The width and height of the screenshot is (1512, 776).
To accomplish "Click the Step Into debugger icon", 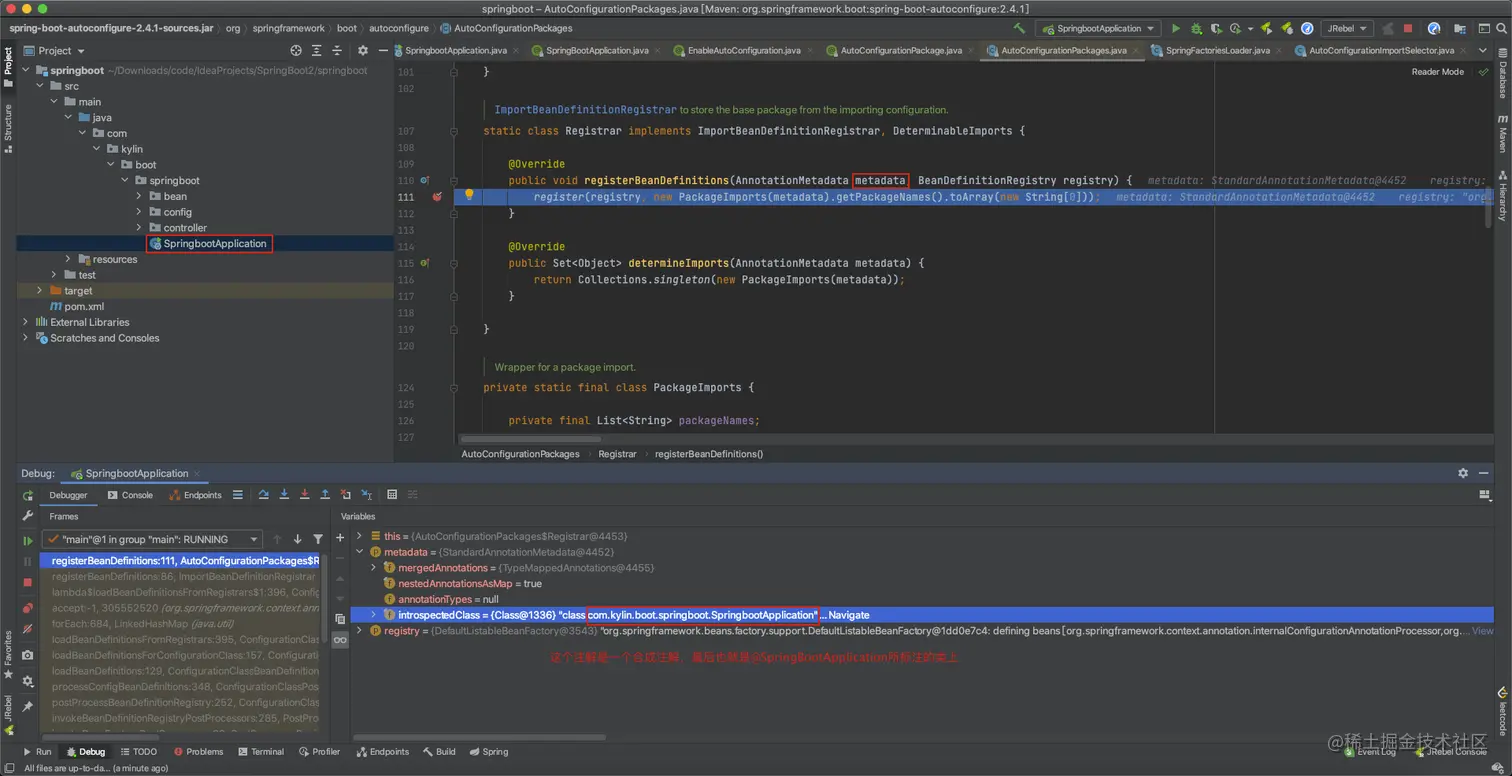I will (284, 495).
